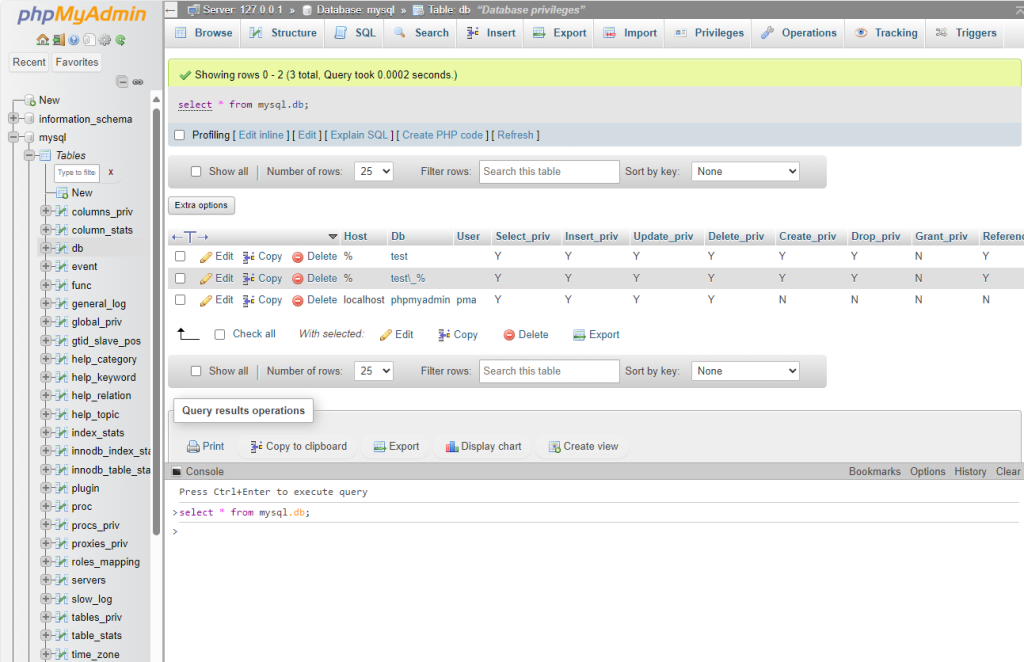
Task: Reload the navigation panel with the green refresh icon
Action: pyautogui.click(x=121, y=39)
